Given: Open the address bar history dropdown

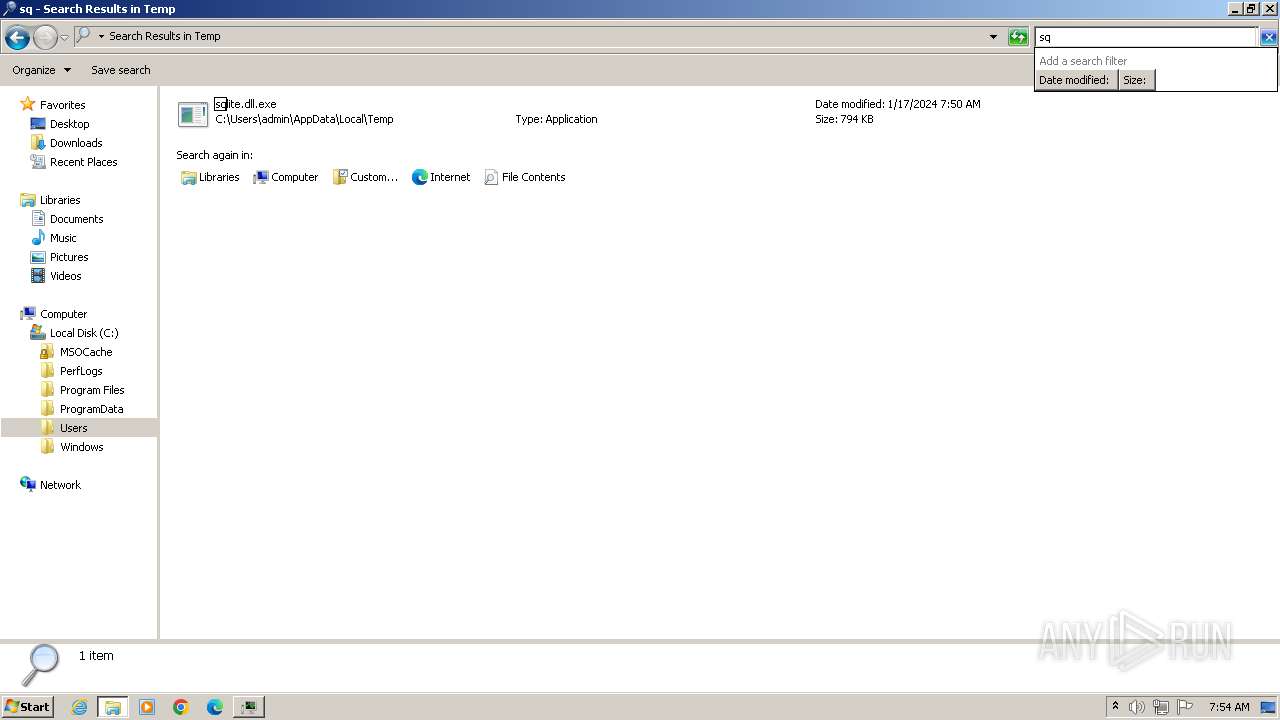Looking at the screenshot, I should 993,37.
